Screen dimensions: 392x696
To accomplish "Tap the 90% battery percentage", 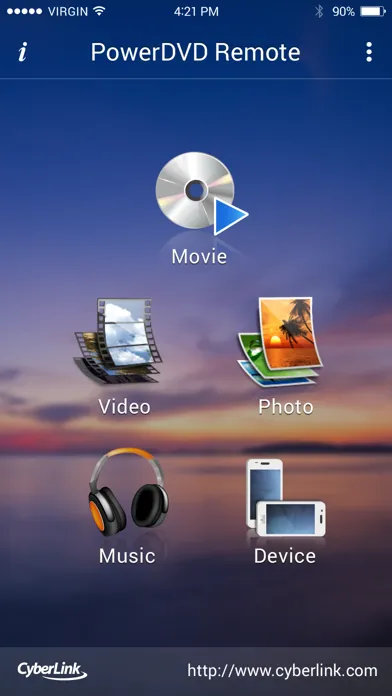I will 343,12.
